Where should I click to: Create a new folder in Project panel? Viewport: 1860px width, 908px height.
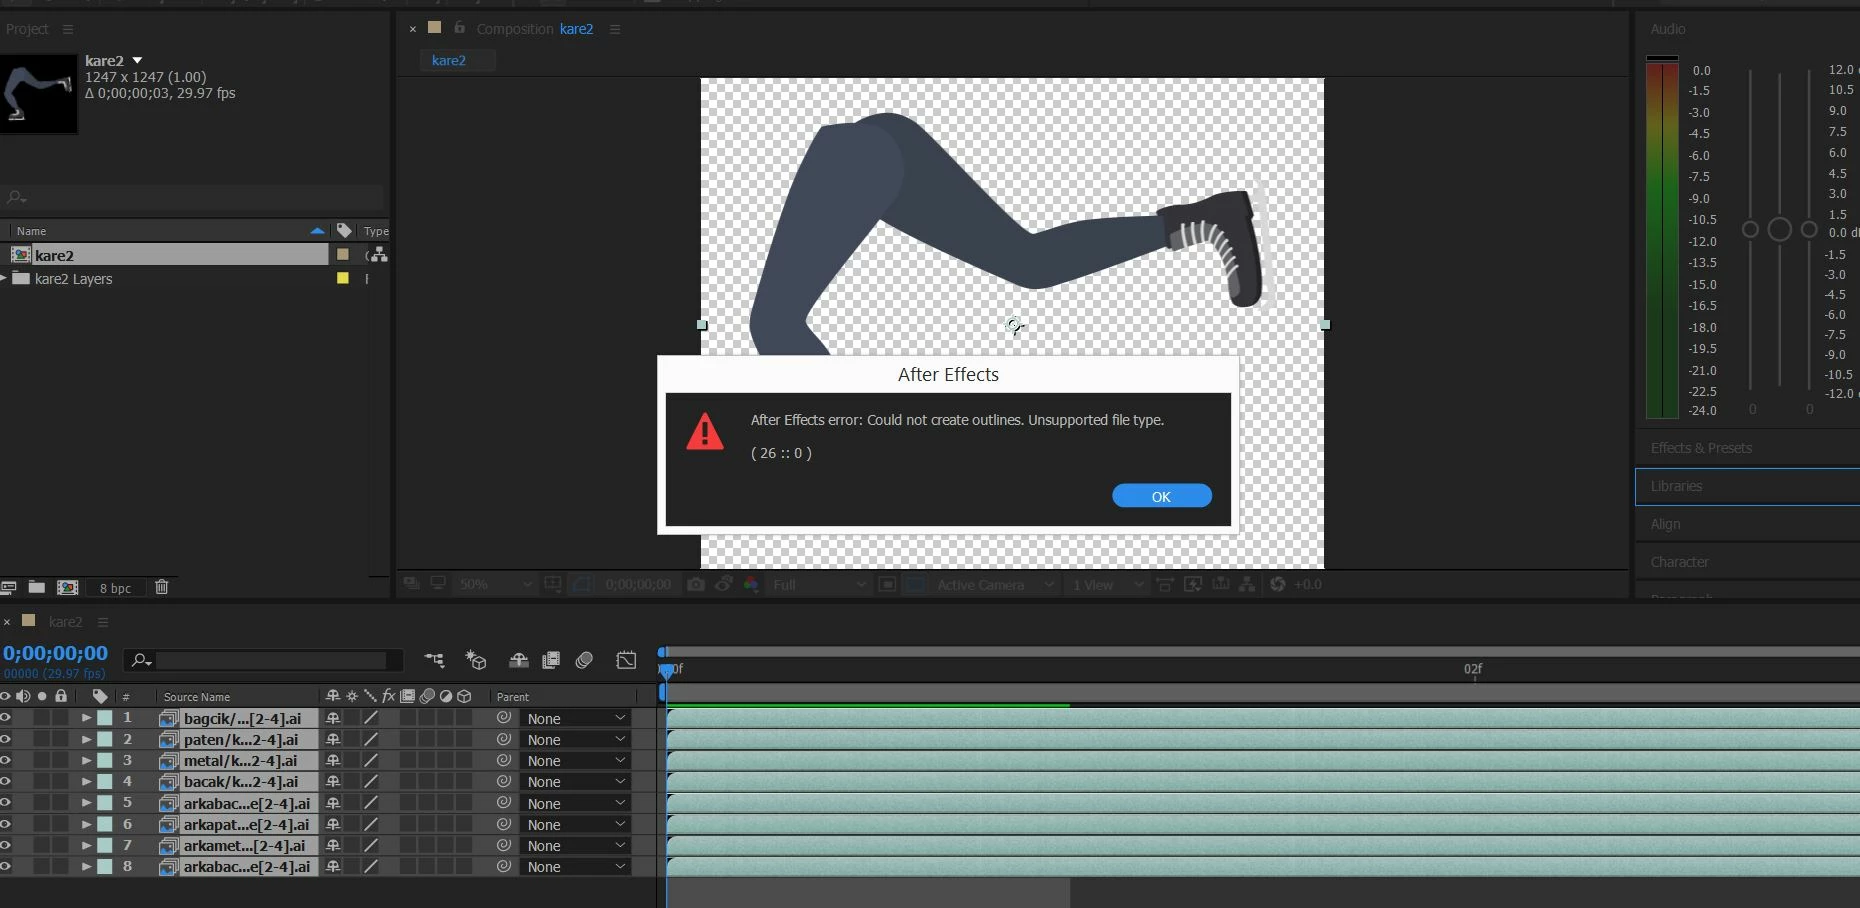click(36, 587)
